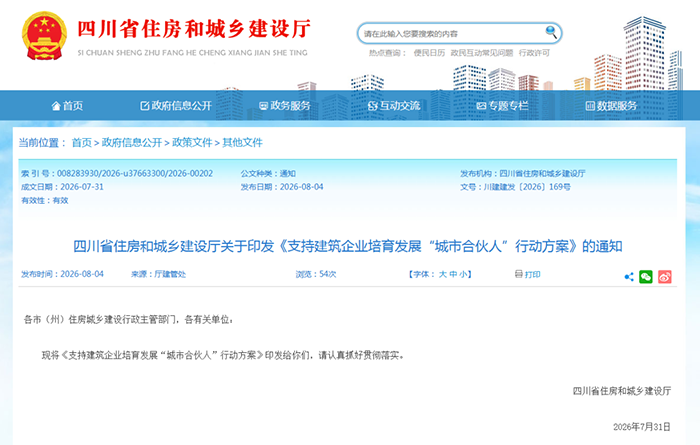Open 政务服务 navigation menu
The image size is (700, 445).
285,106
